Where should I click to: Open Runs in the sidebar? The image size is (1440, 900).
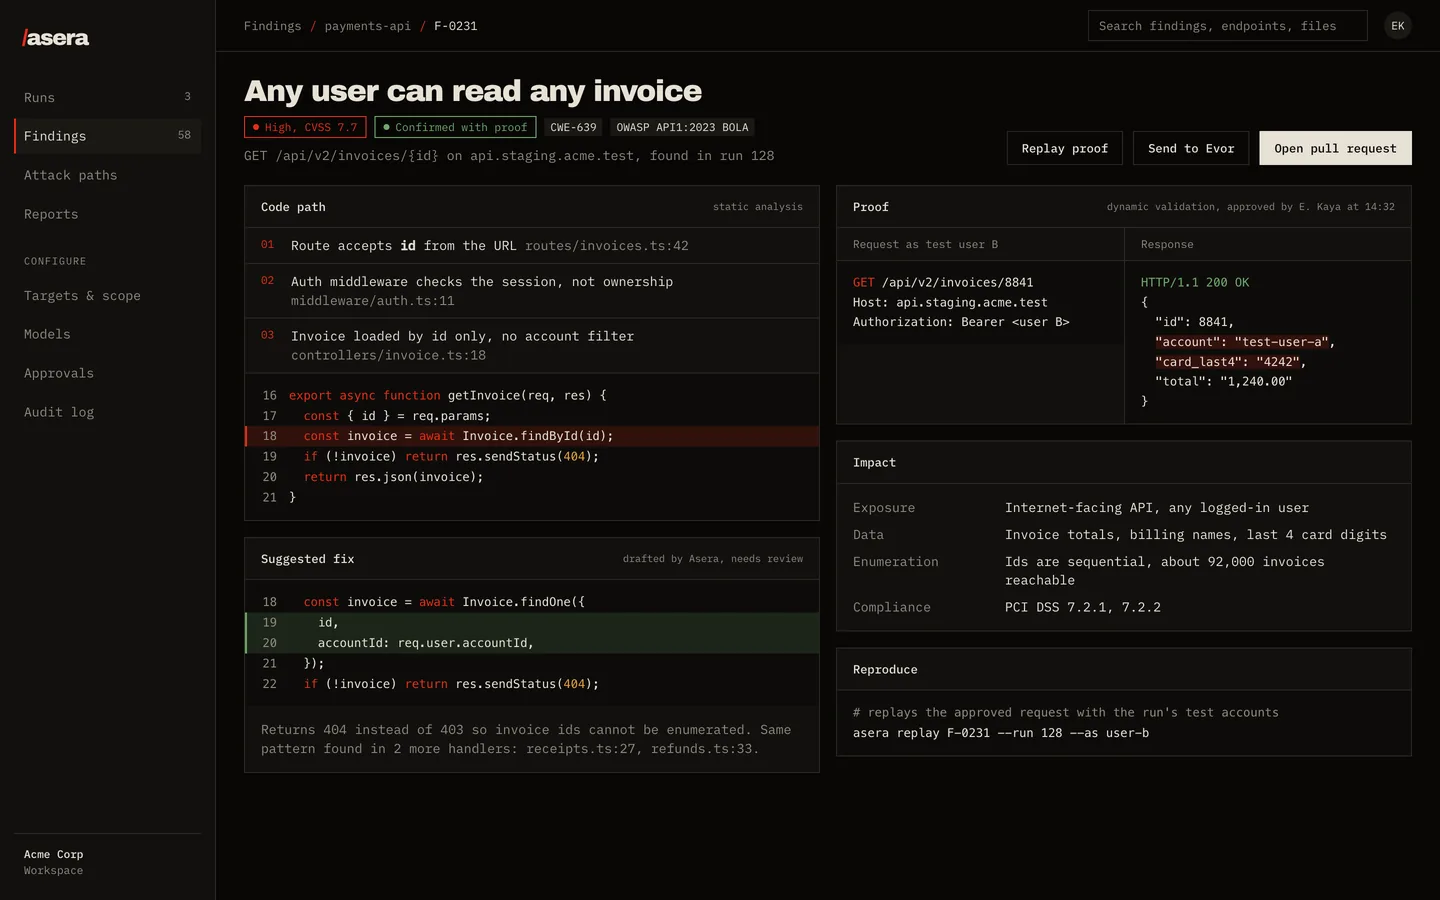coord(107,97)
